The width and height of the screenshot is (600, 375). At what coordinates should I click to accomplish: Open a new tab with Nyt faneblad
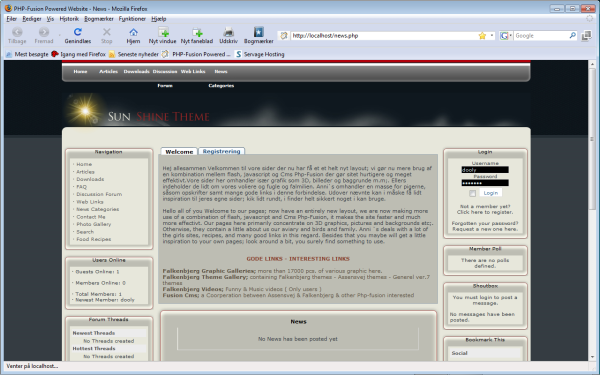tap(197, 32)
